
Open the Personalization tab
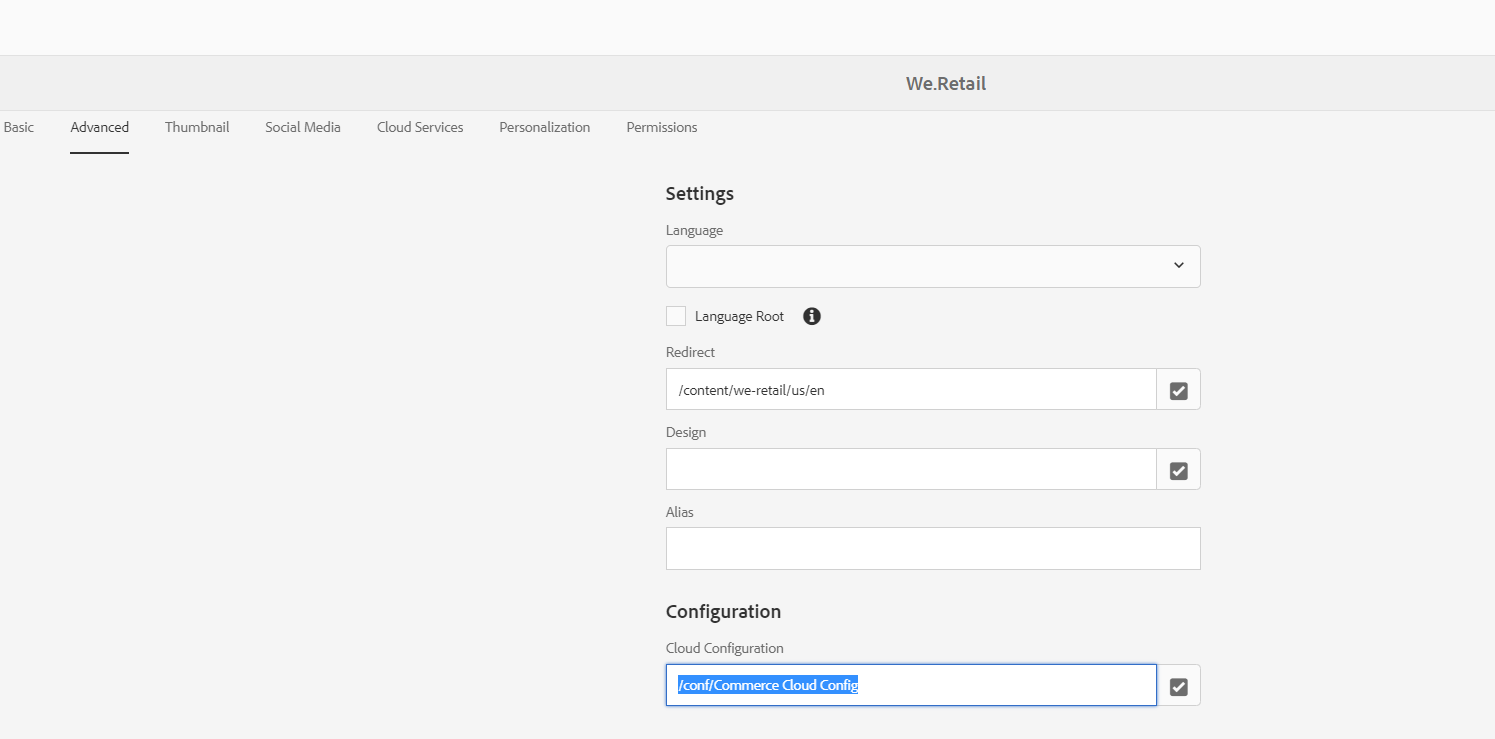click(545, 127)
